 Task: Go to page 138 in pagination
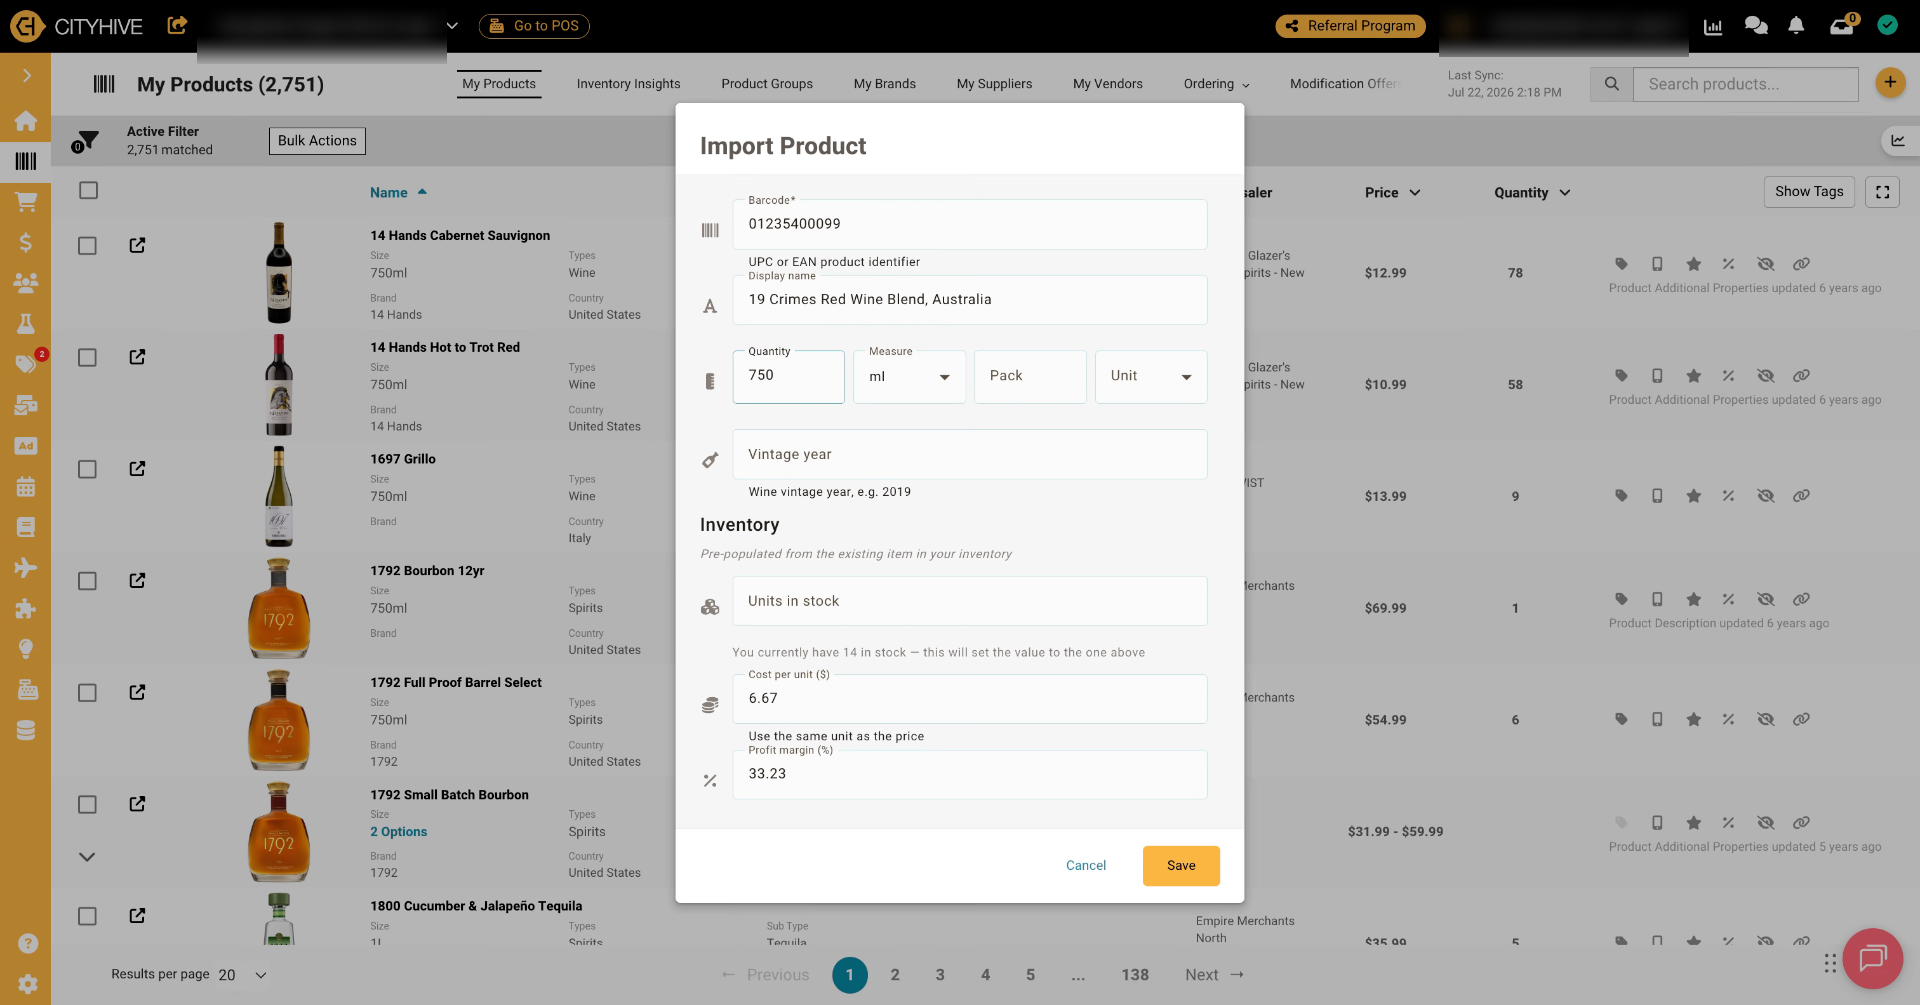tap(1135, 975)
